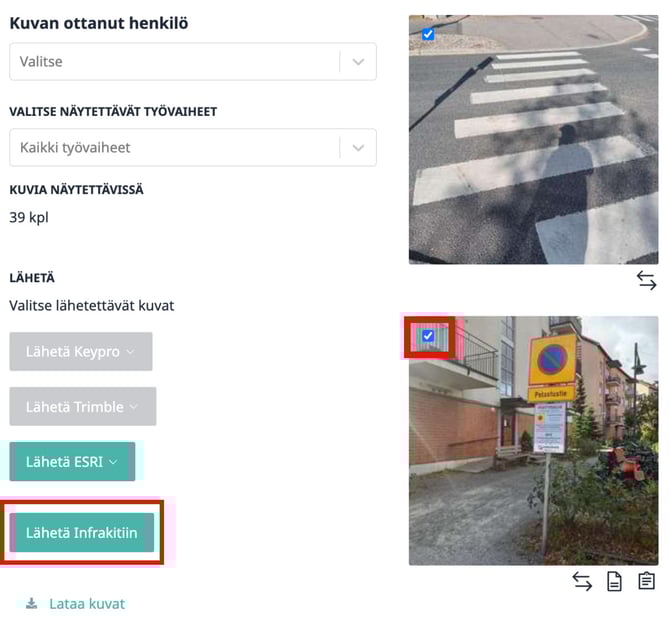Click chevron on Lähetä Trimble button
Viewport: 670px width, 624px height.
click(134, 407)
